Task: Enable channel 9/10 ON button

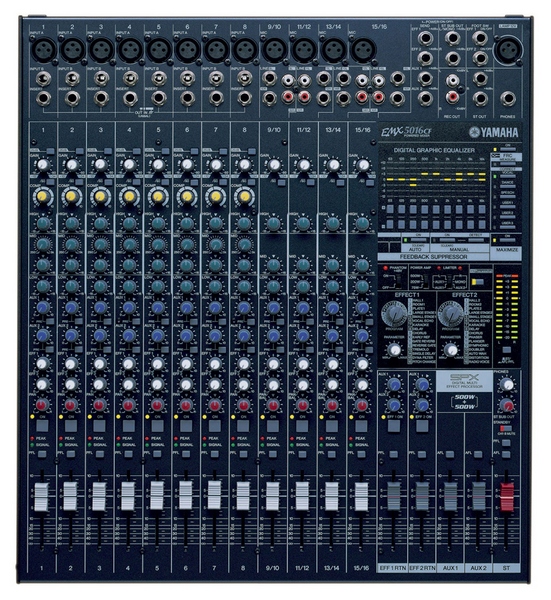Action: [x=273, y=426]
